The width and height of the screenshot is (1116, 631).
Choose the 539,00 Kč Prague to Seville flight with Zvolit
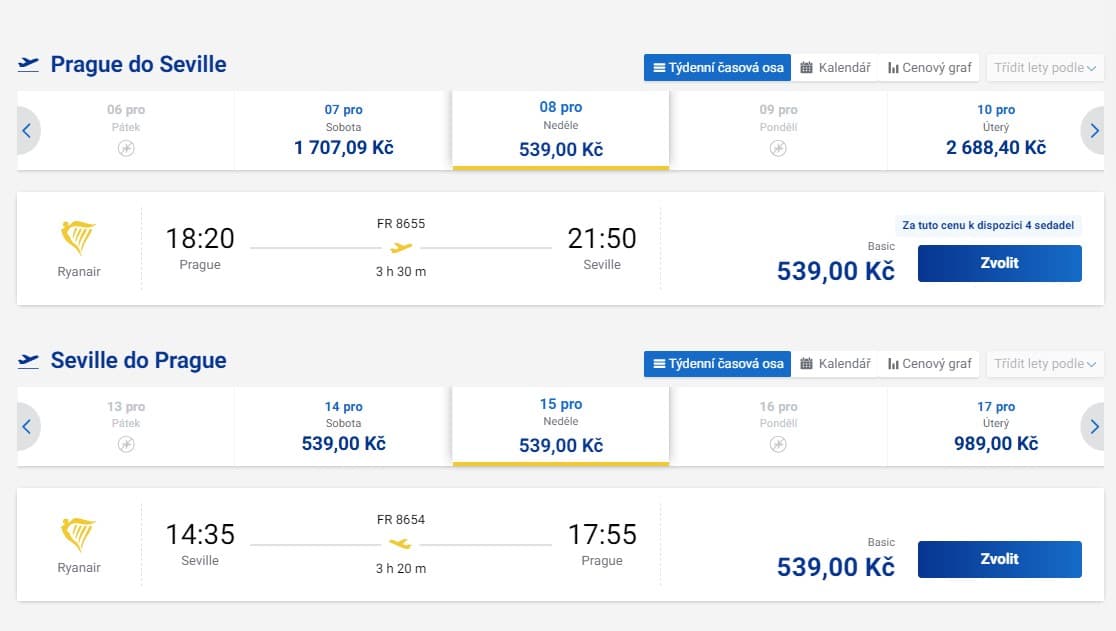click(999, 263)
